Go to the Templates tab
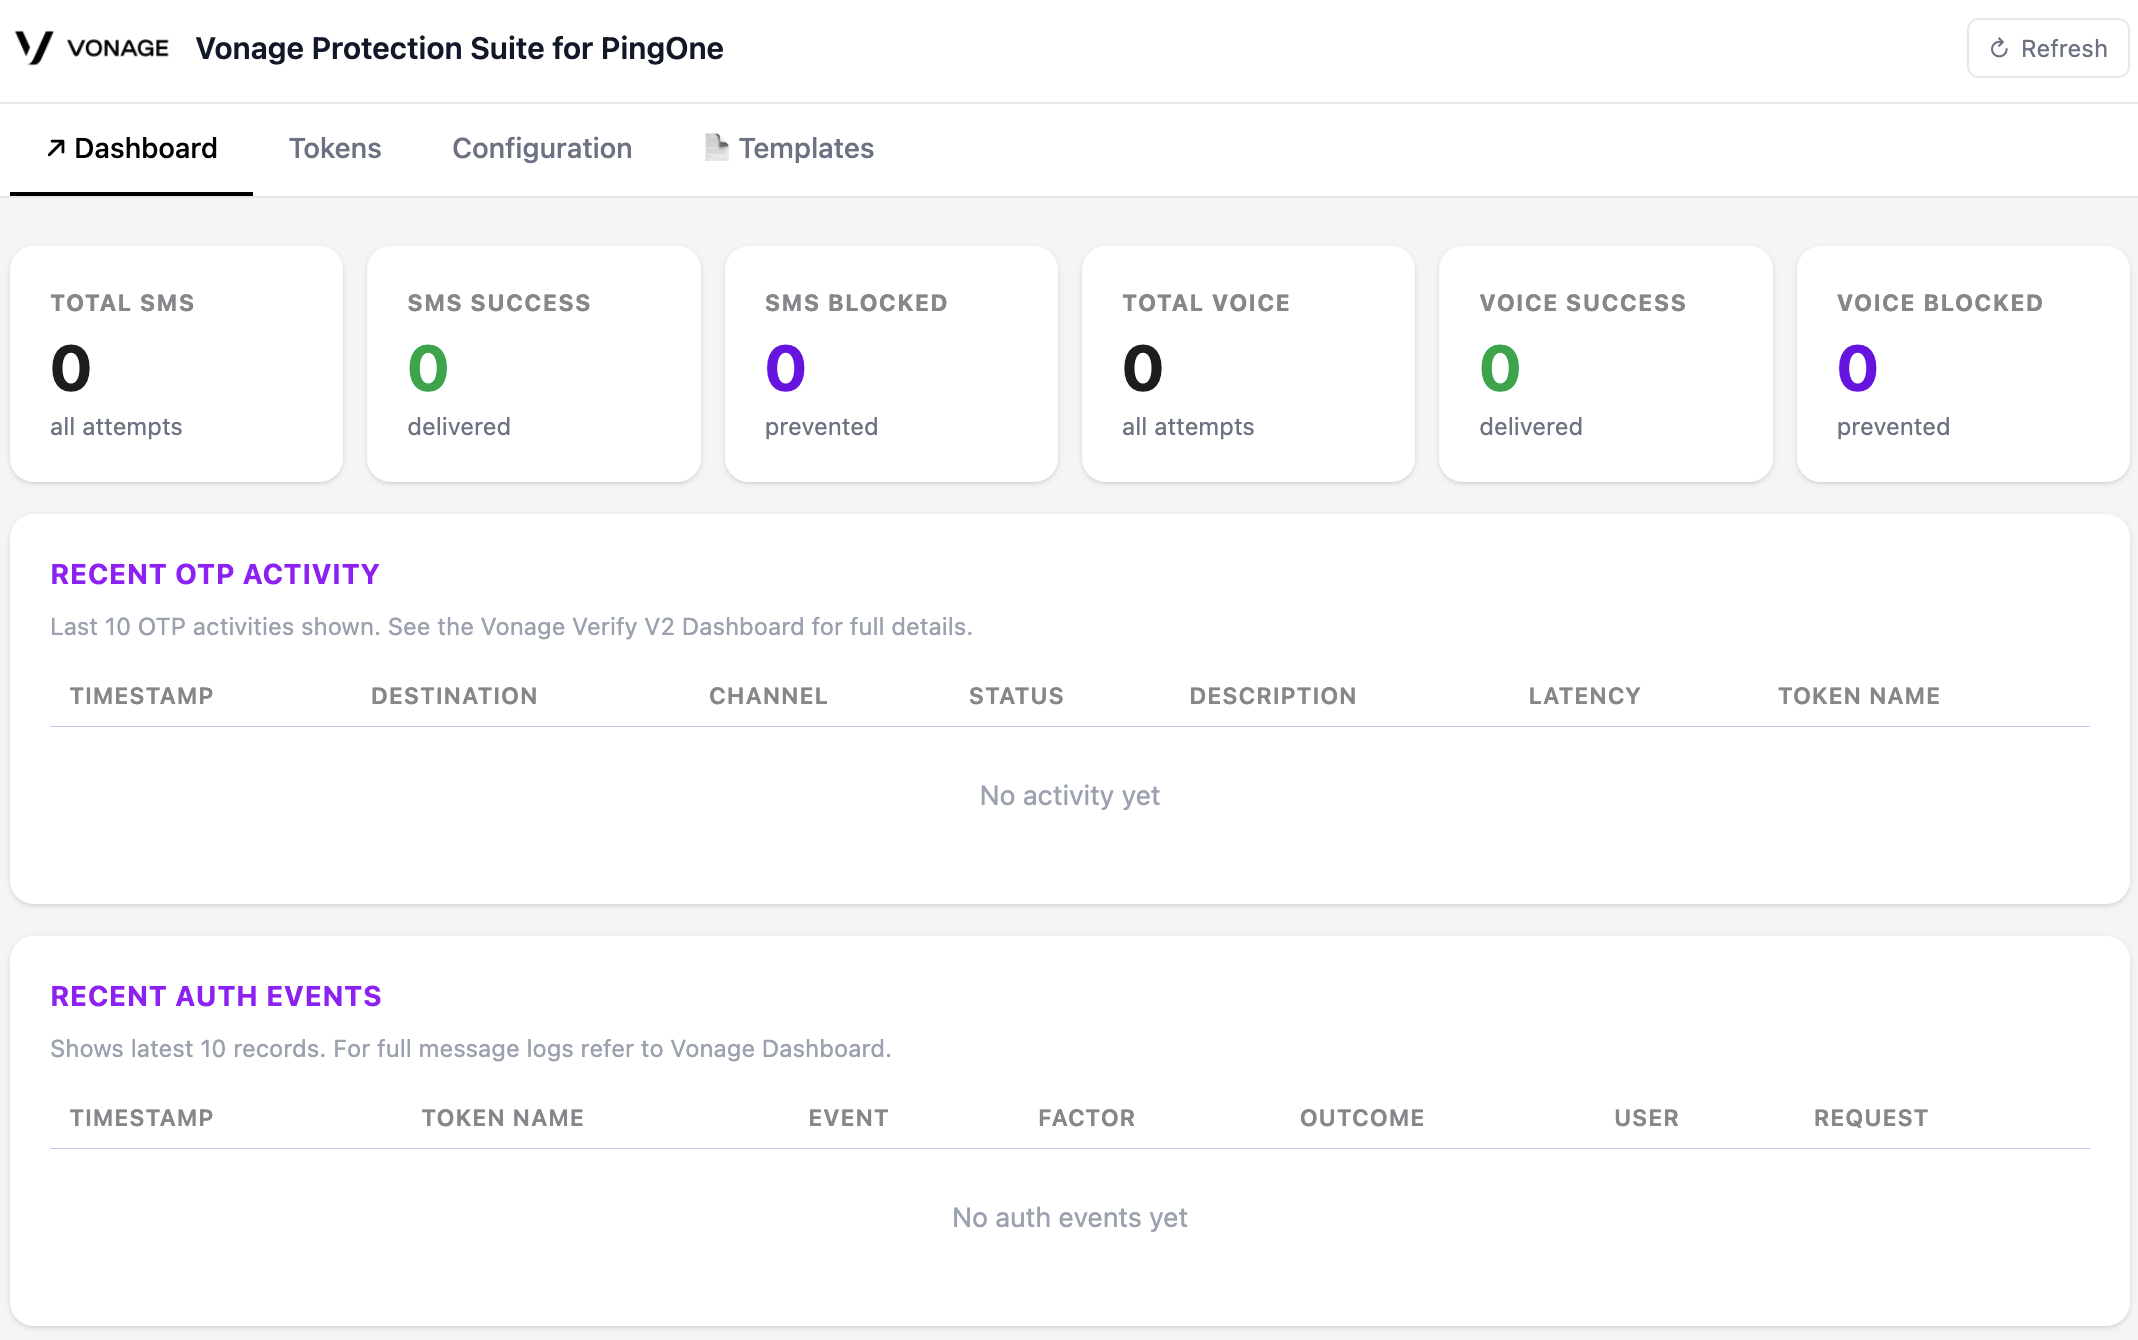2138x1340 pixels. click(789, 148)
